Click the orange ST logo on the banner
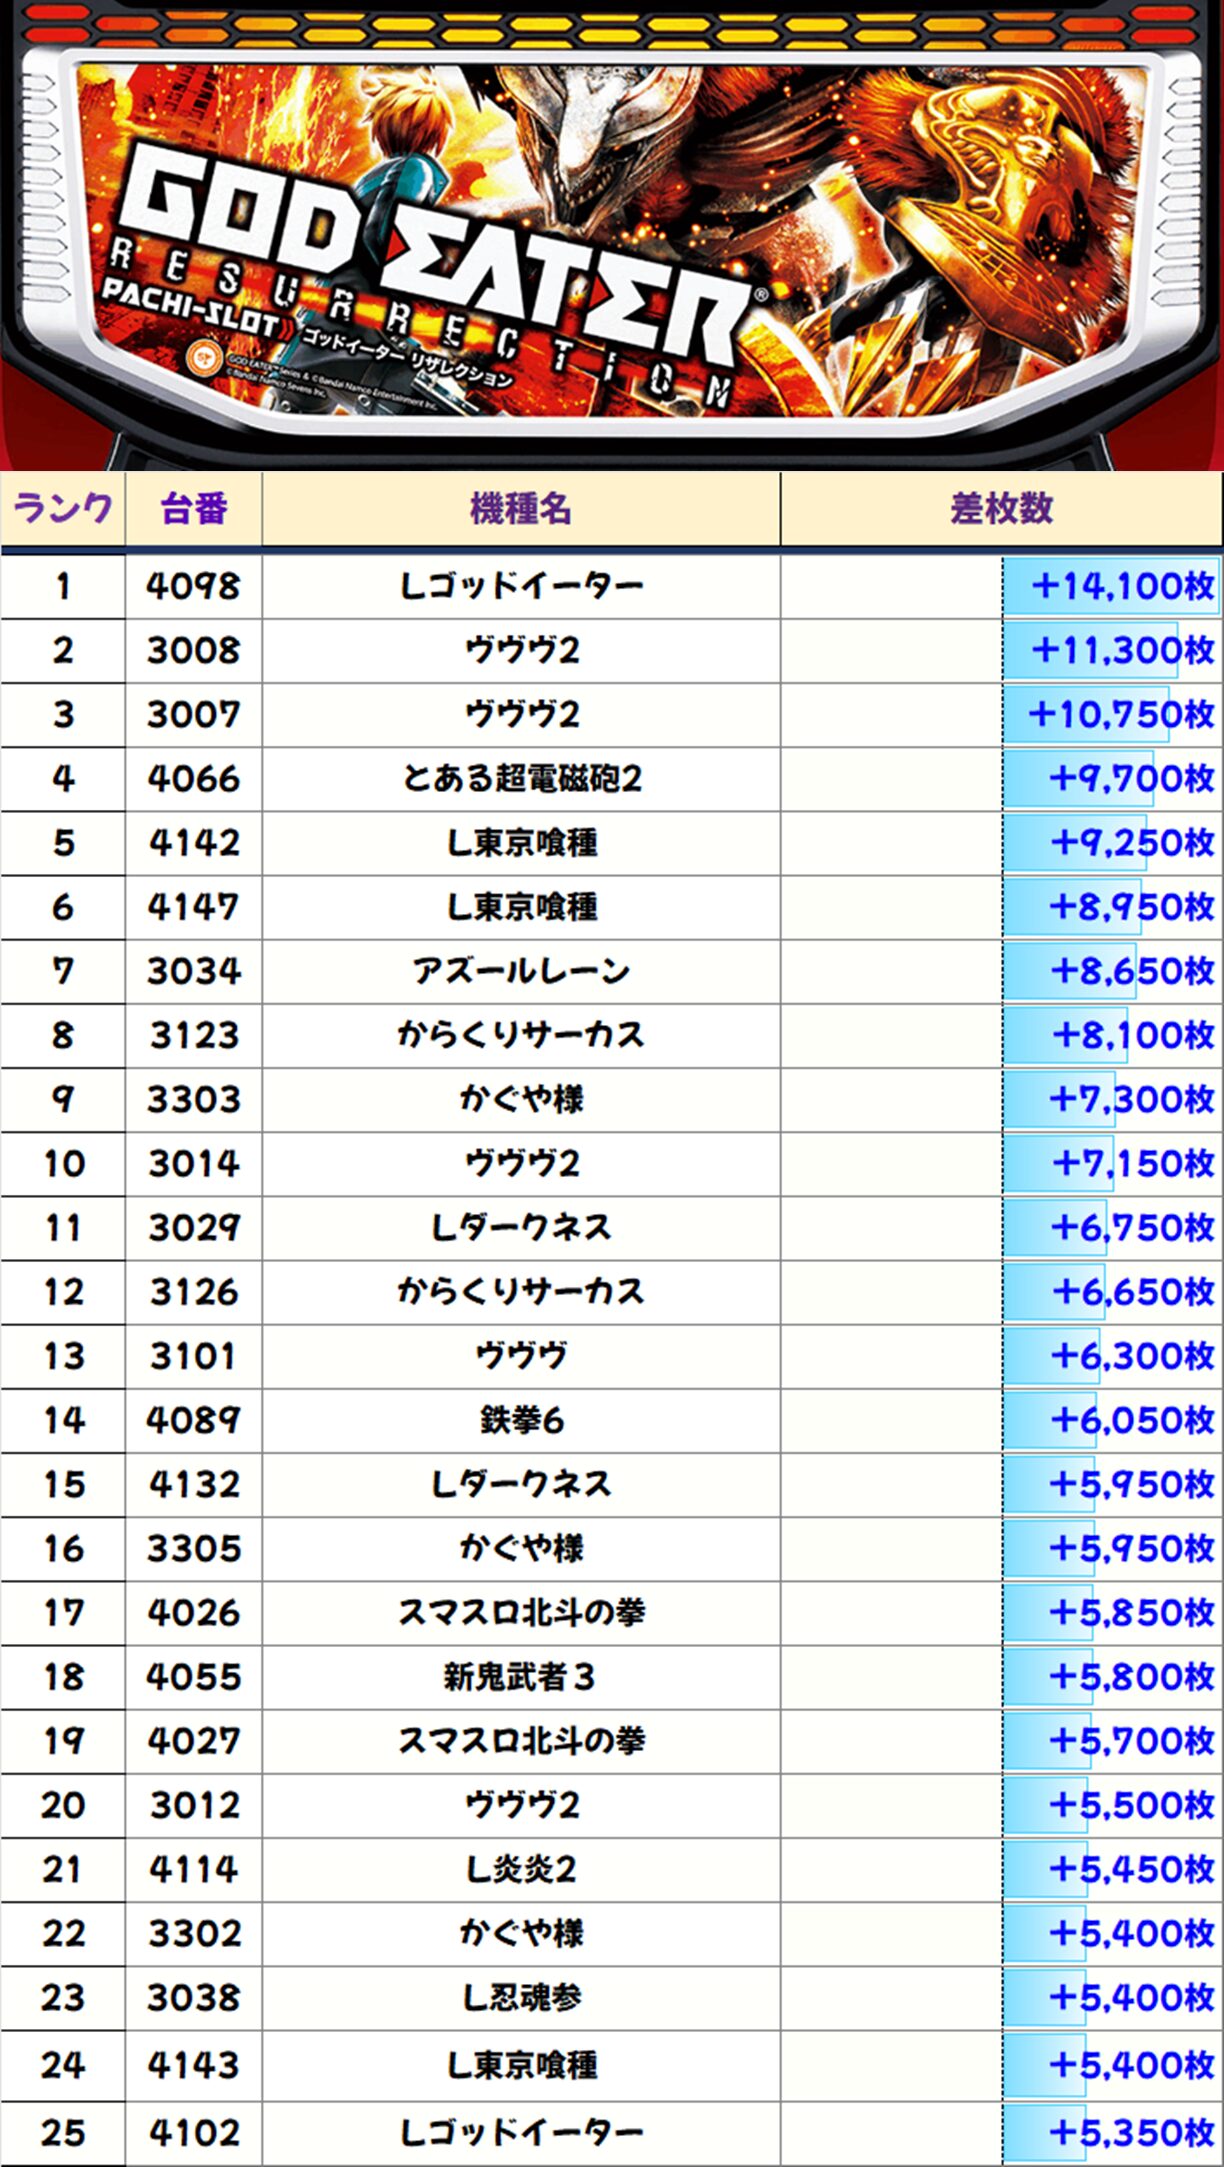Screen dimensions: 1224x2167 point(204,357)
